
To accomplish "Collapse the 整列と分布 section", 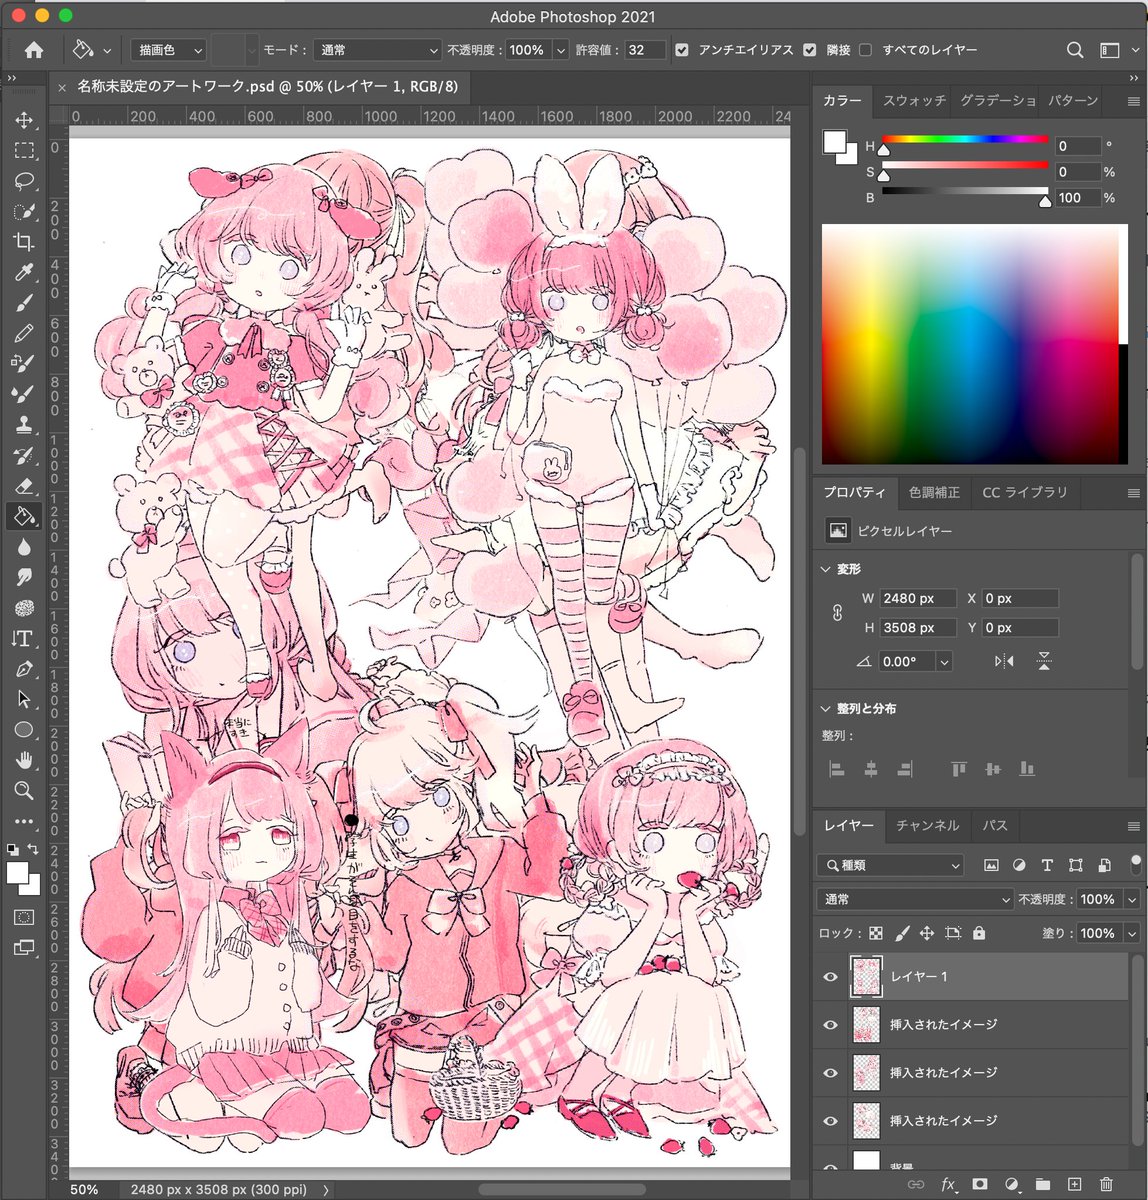I will (826, 708).
